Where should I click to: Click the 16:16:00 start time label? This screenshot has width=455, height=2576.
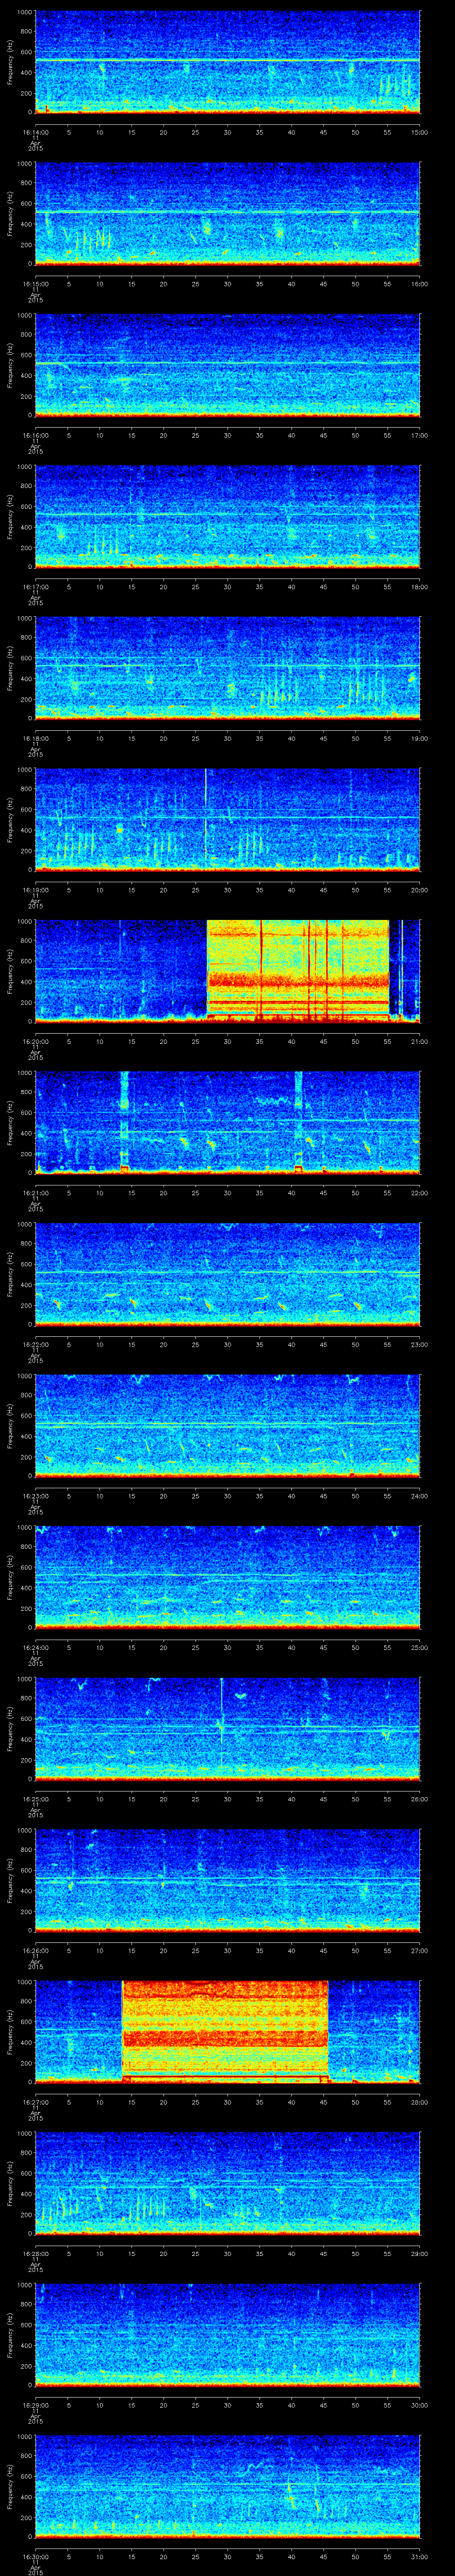tap(35, 434)
